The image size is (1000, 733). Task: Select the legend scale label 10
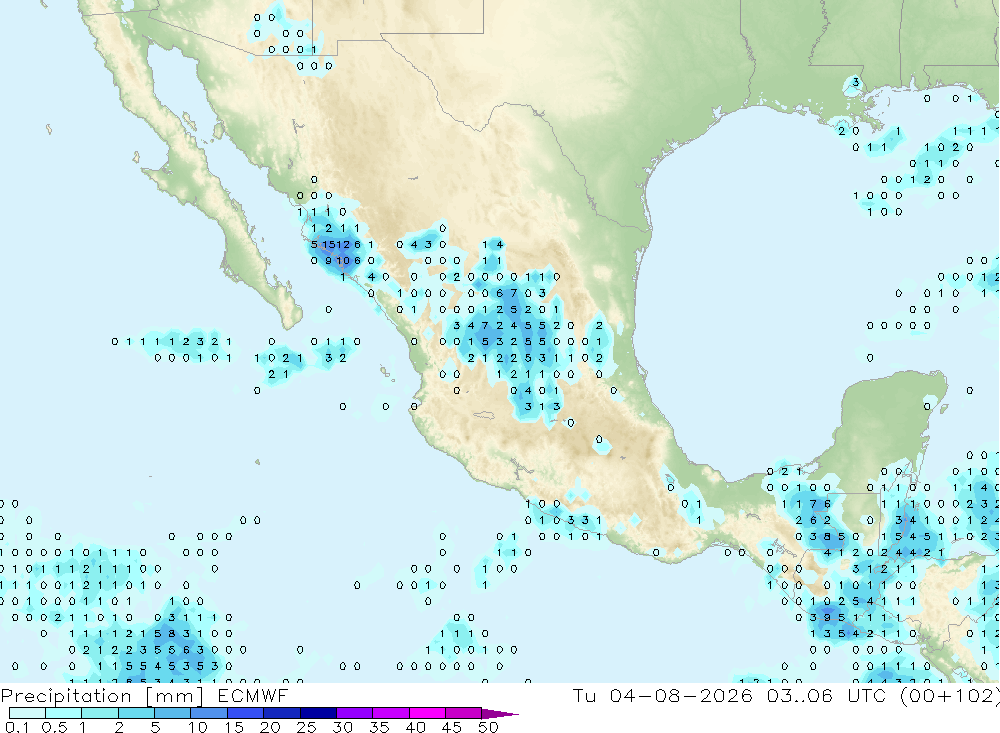tap(198, 727)
